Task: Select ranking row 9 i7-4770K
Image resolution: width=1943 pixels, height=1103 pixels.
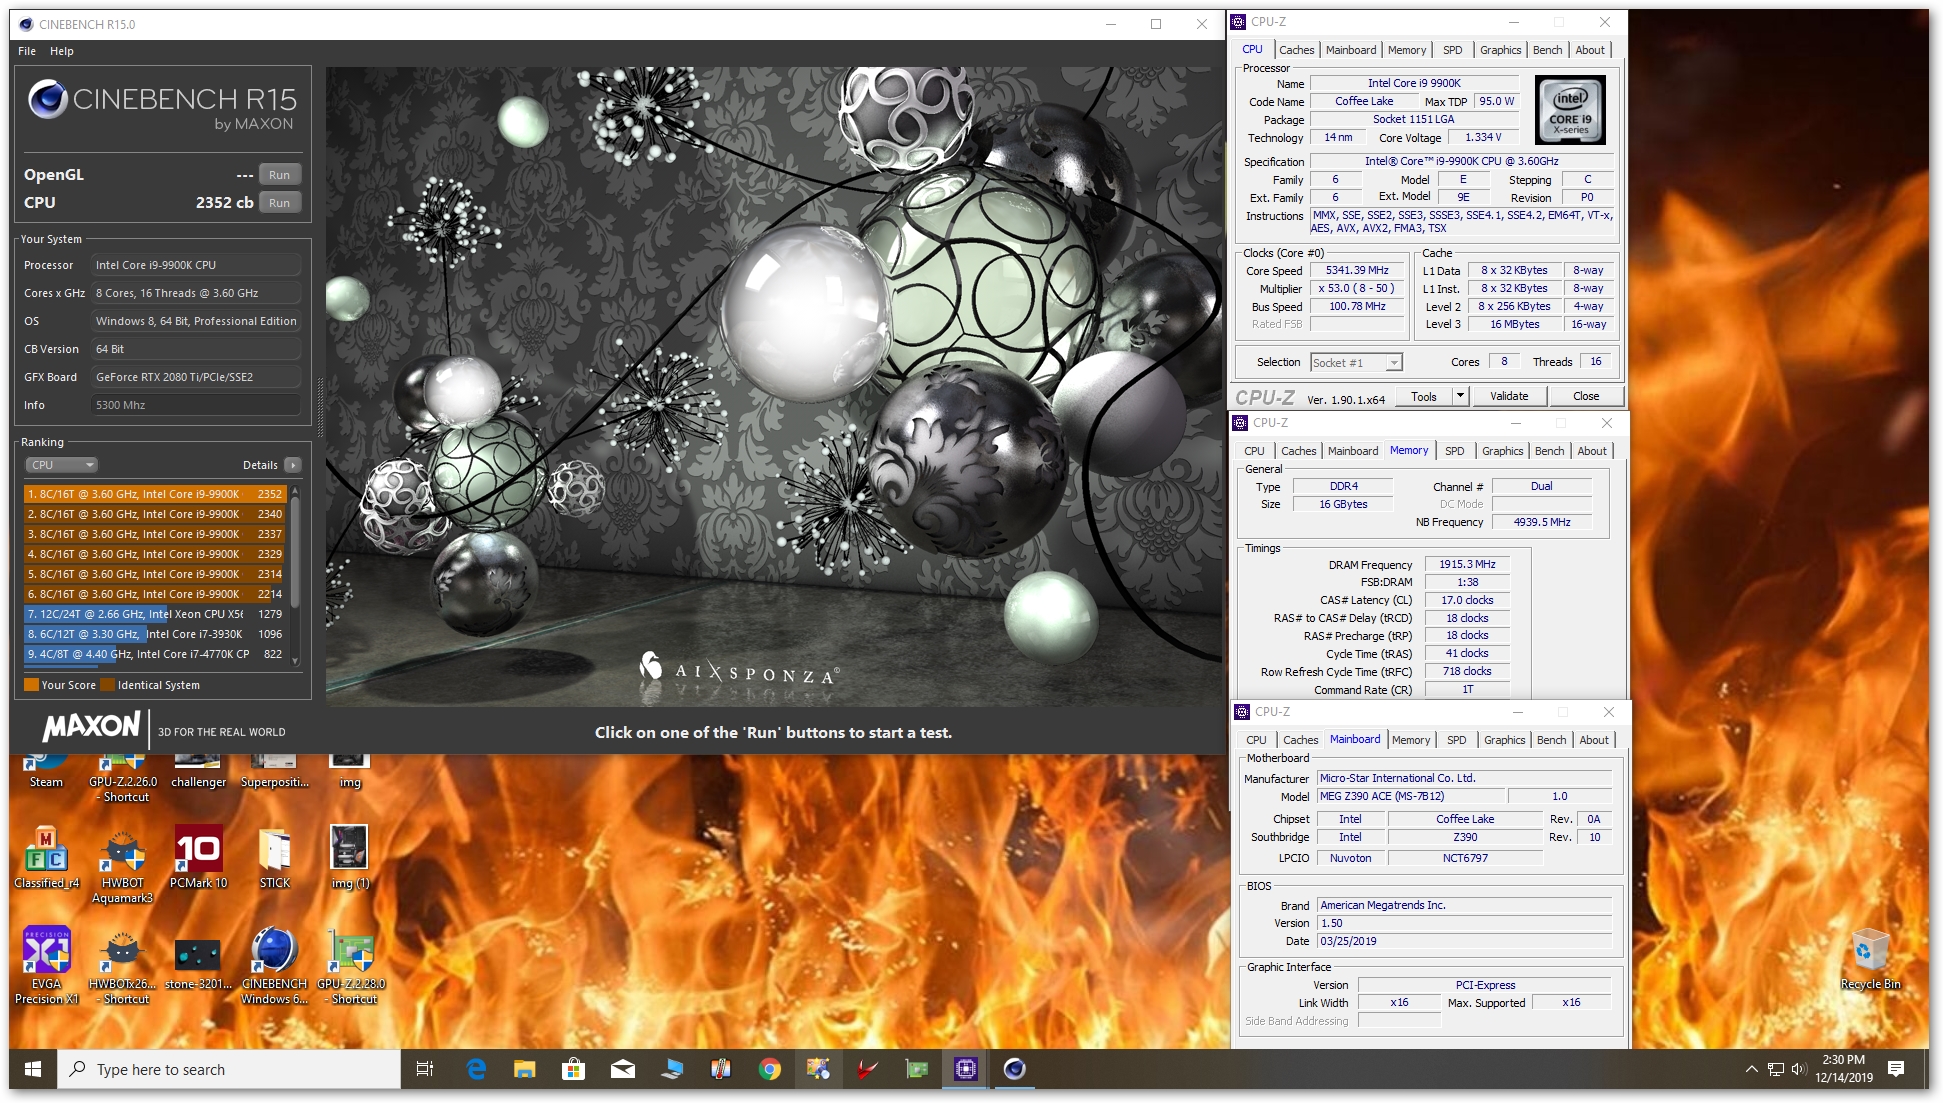Action: 155,654
